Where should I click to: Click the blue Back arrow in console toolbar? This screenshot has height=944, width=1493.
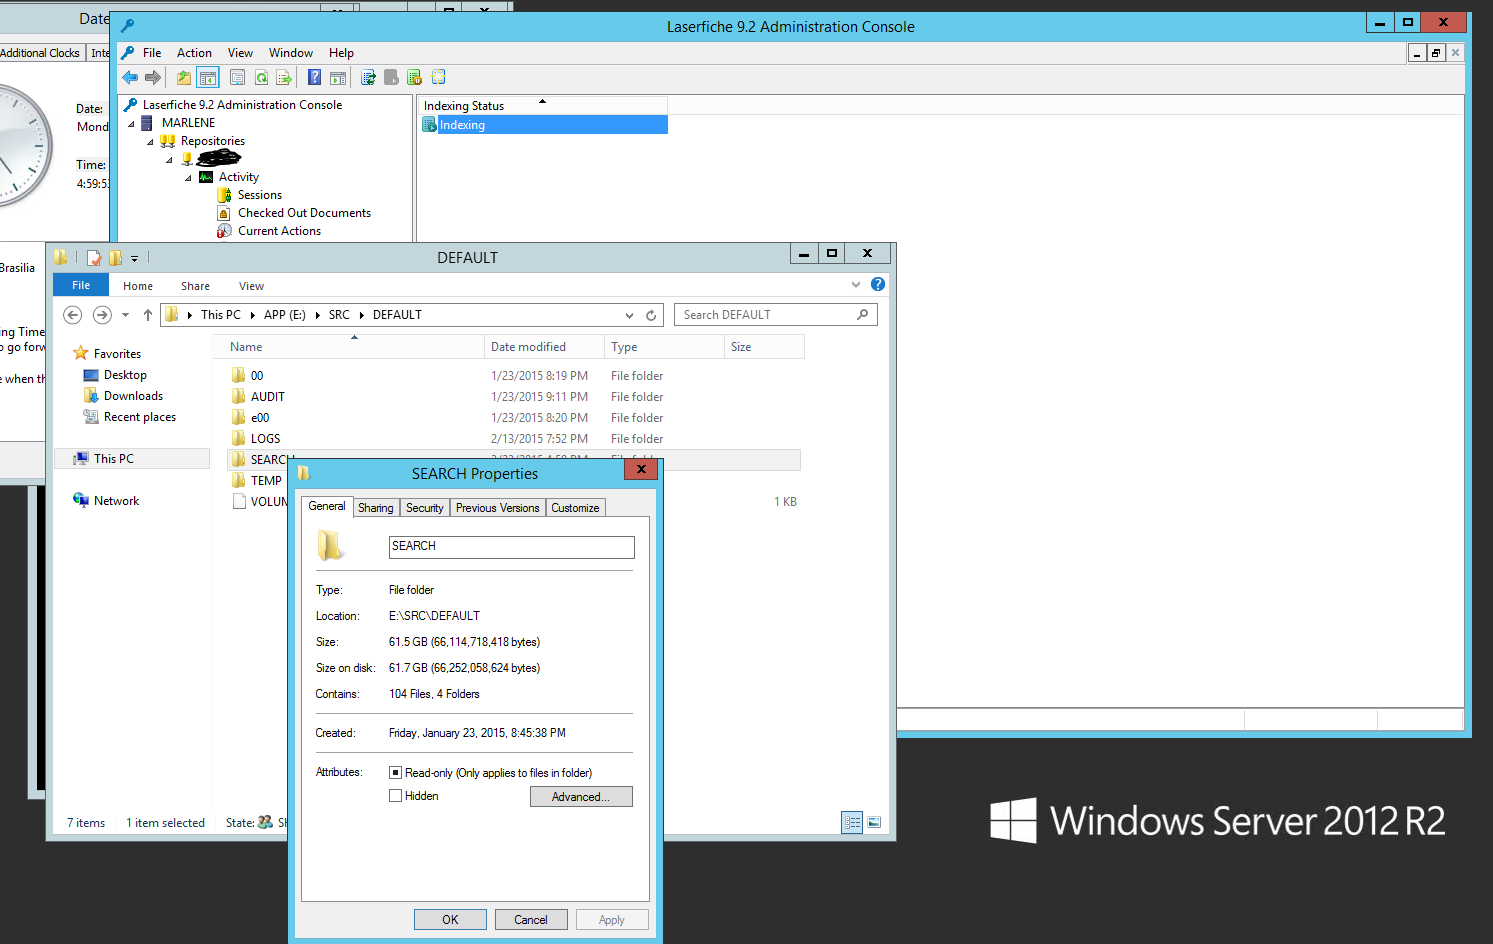click(130, 78)
